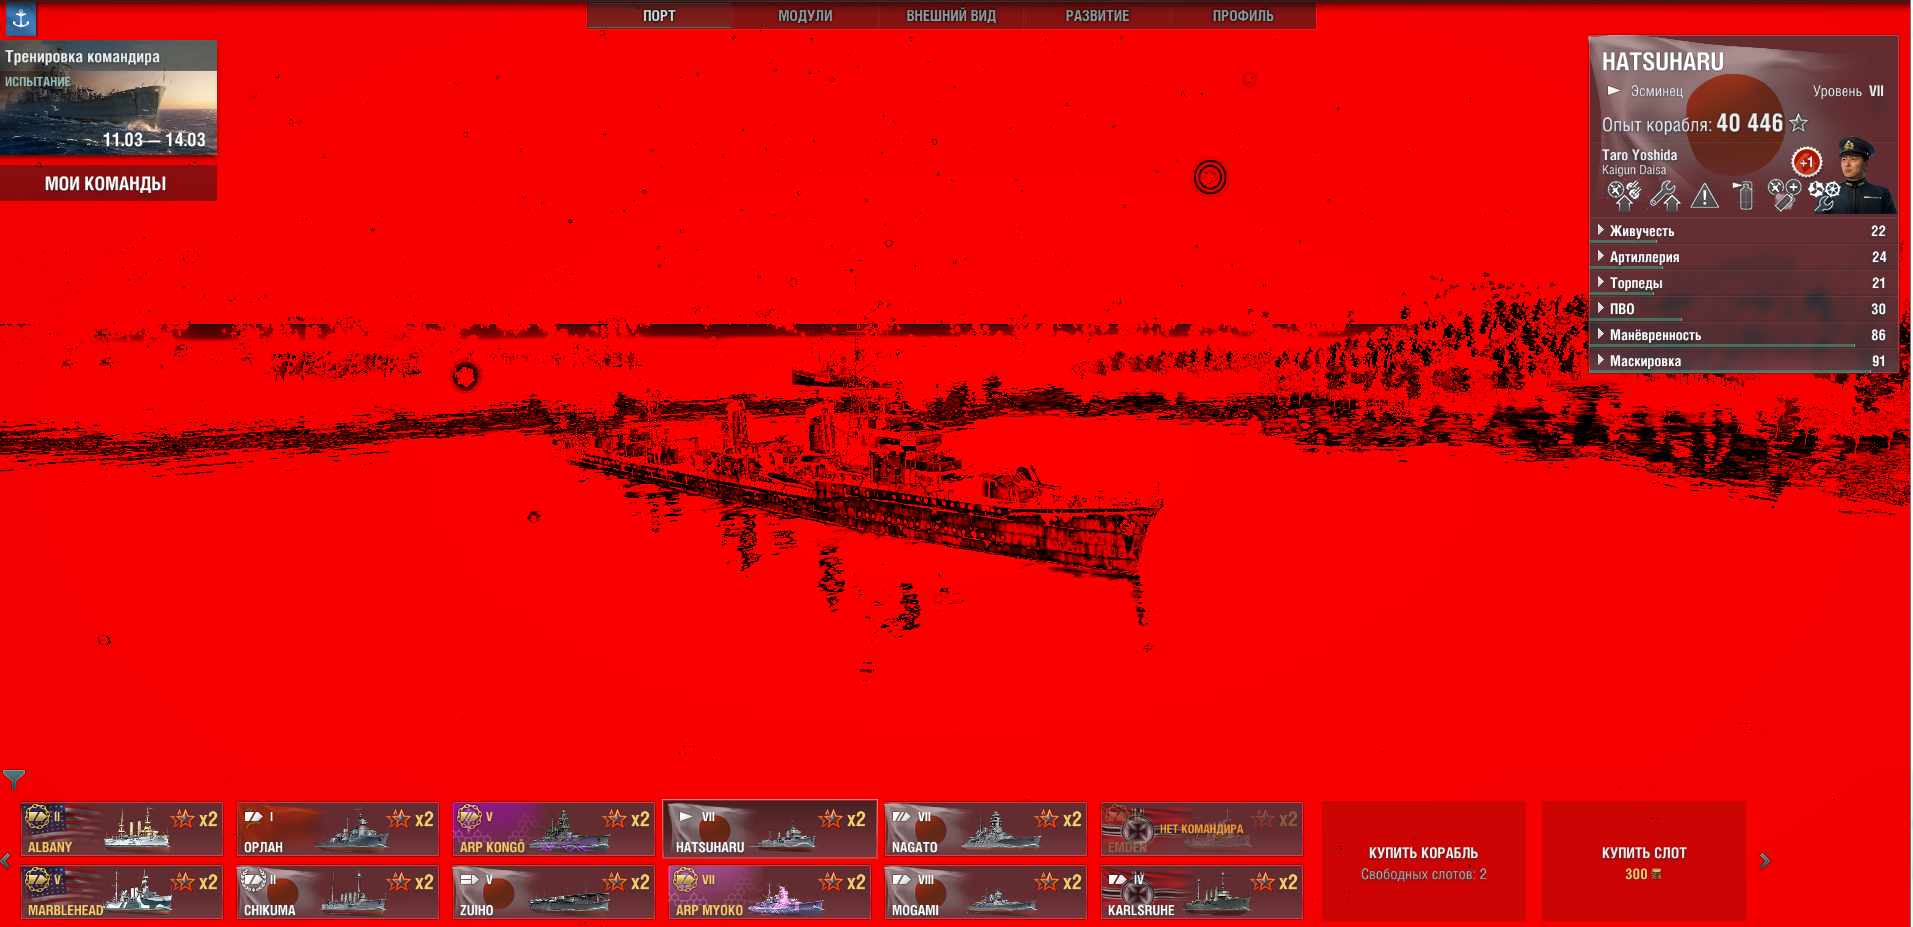Click the x2 star bonus on KARLSRUHE
The width and height of the screenshot is (1913, 927).
tap(1275, 882)
